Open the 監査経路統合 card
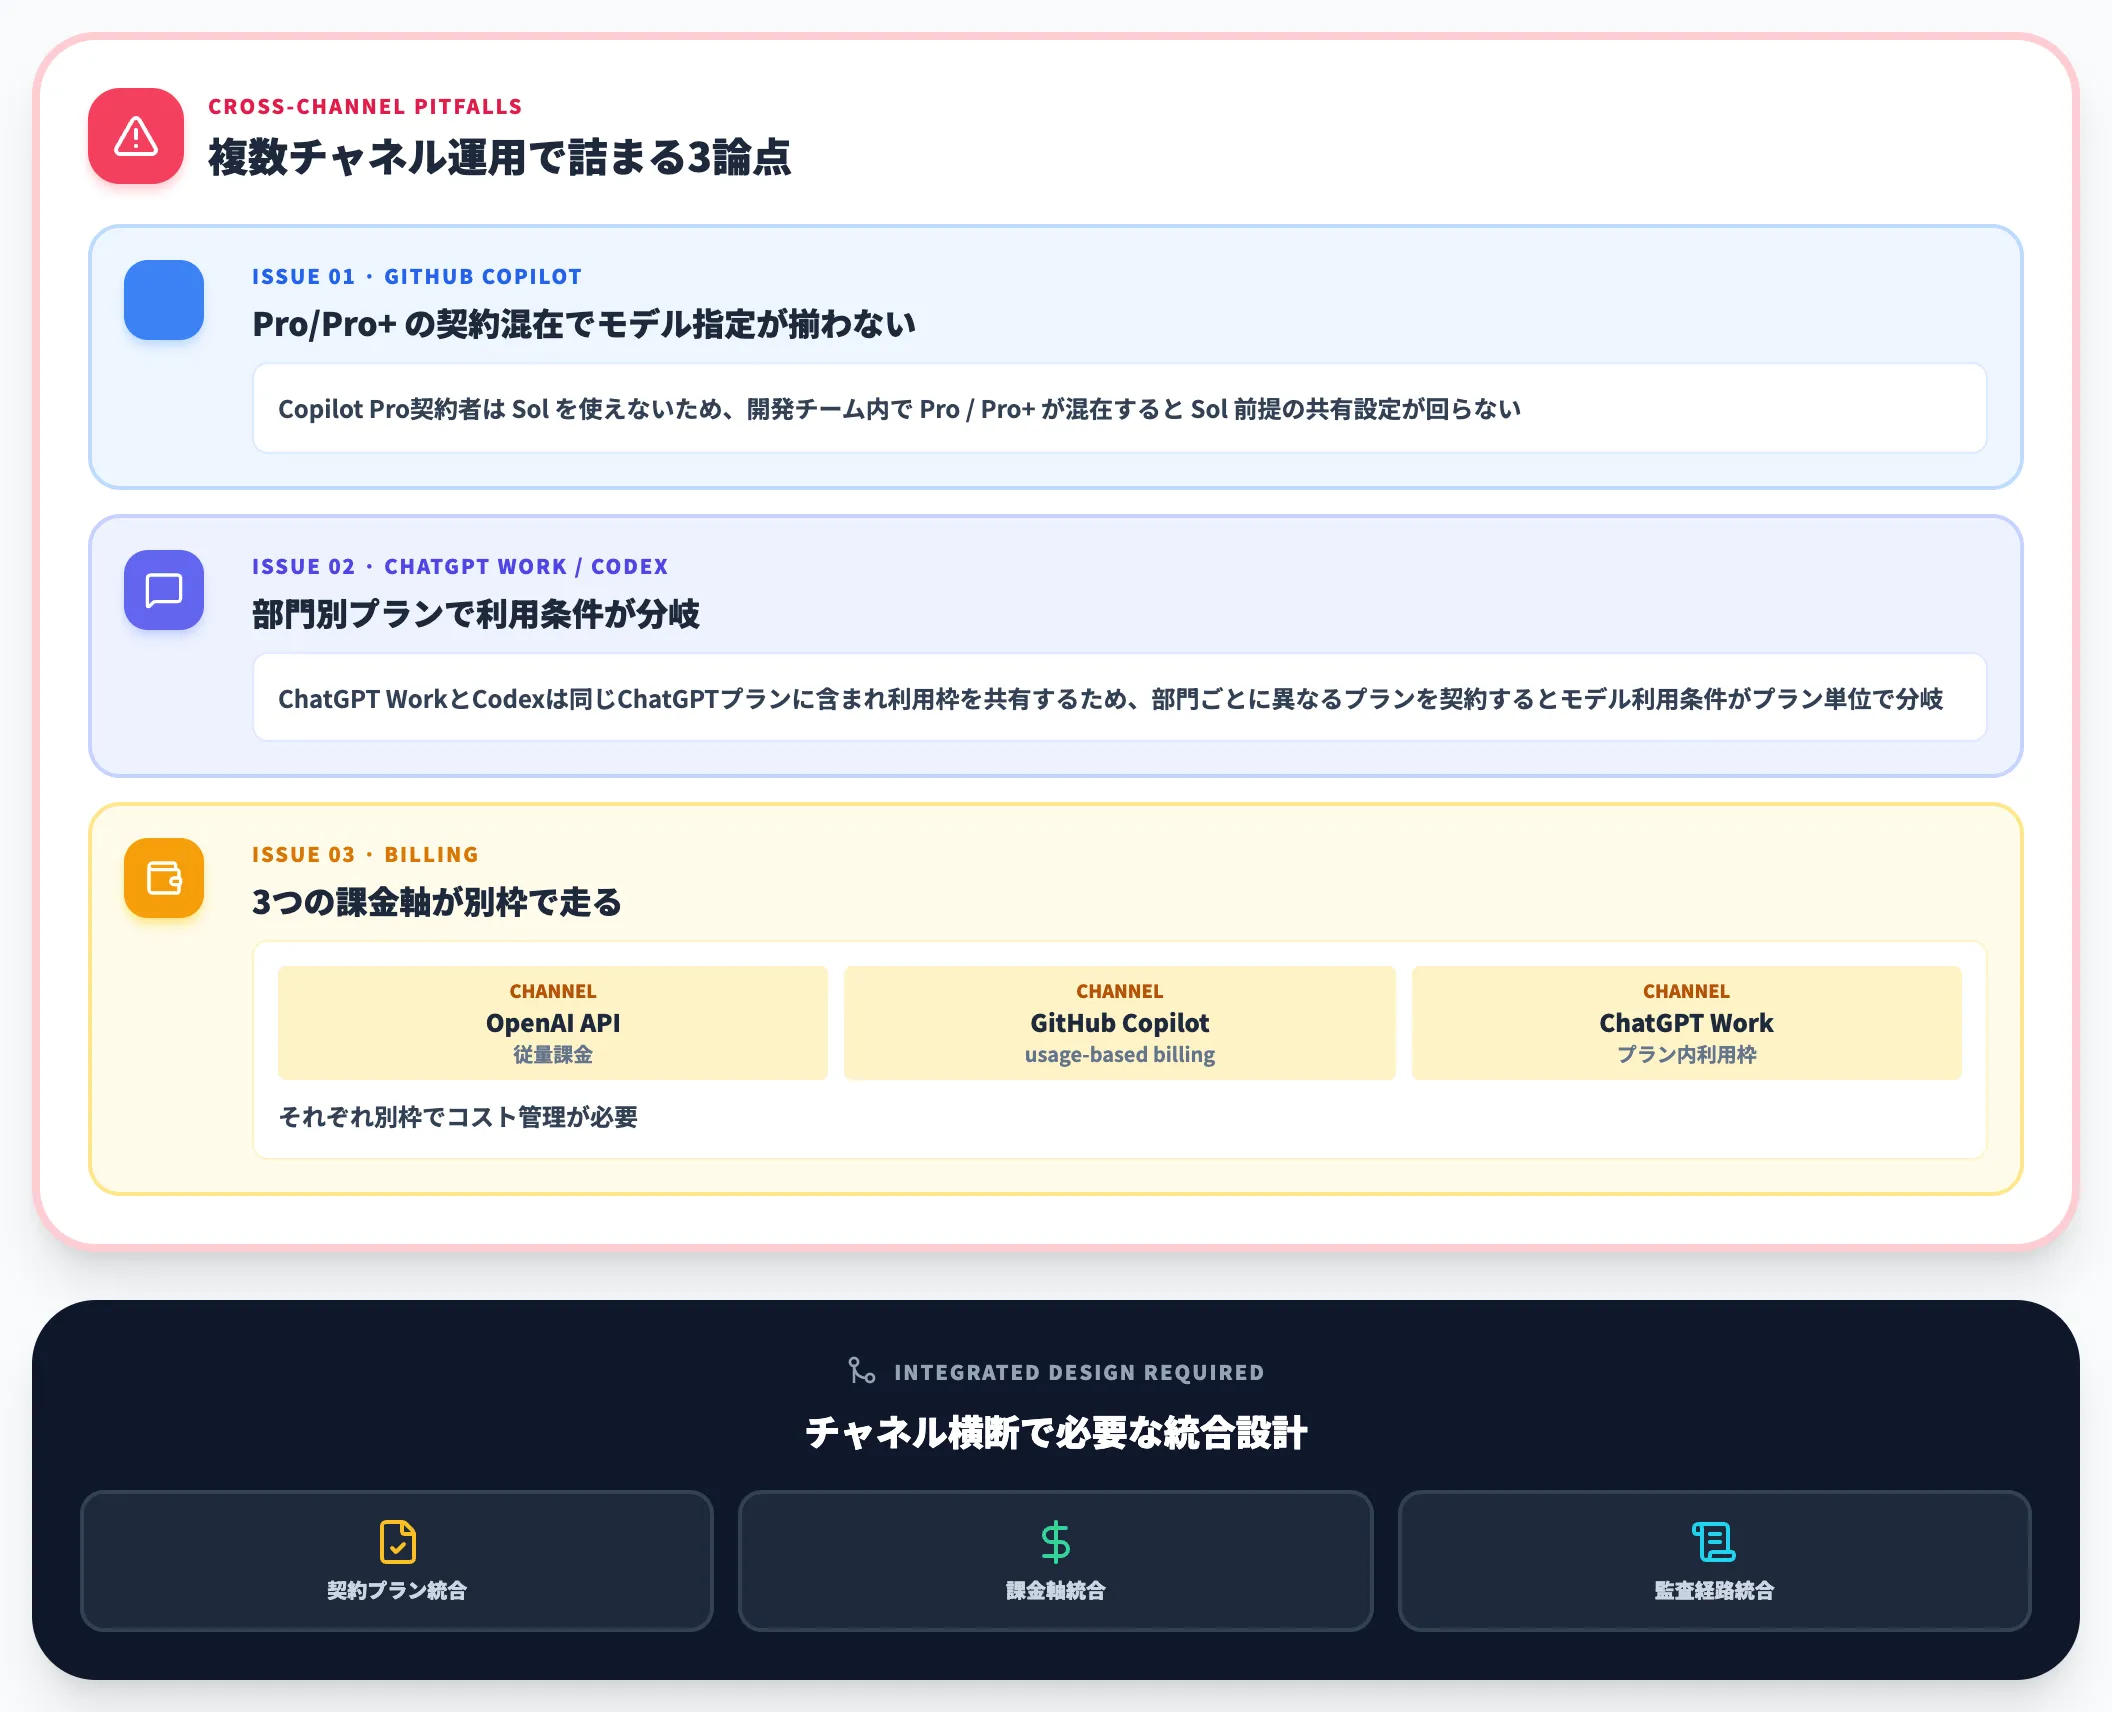The image size is (2112, 1712). pos(1714,1561)
